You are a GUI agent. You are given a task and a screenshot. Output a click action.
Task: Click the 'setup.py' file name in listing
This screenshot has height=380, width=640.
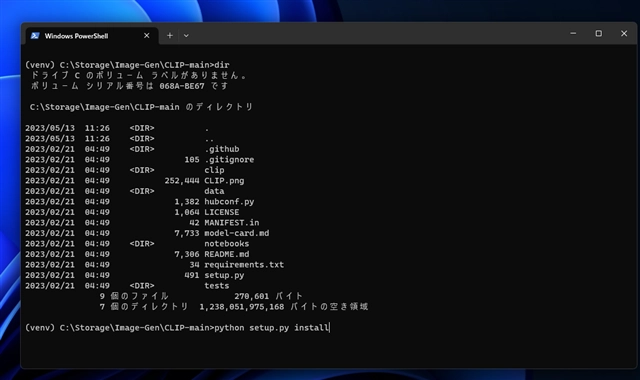pos(224,275)
